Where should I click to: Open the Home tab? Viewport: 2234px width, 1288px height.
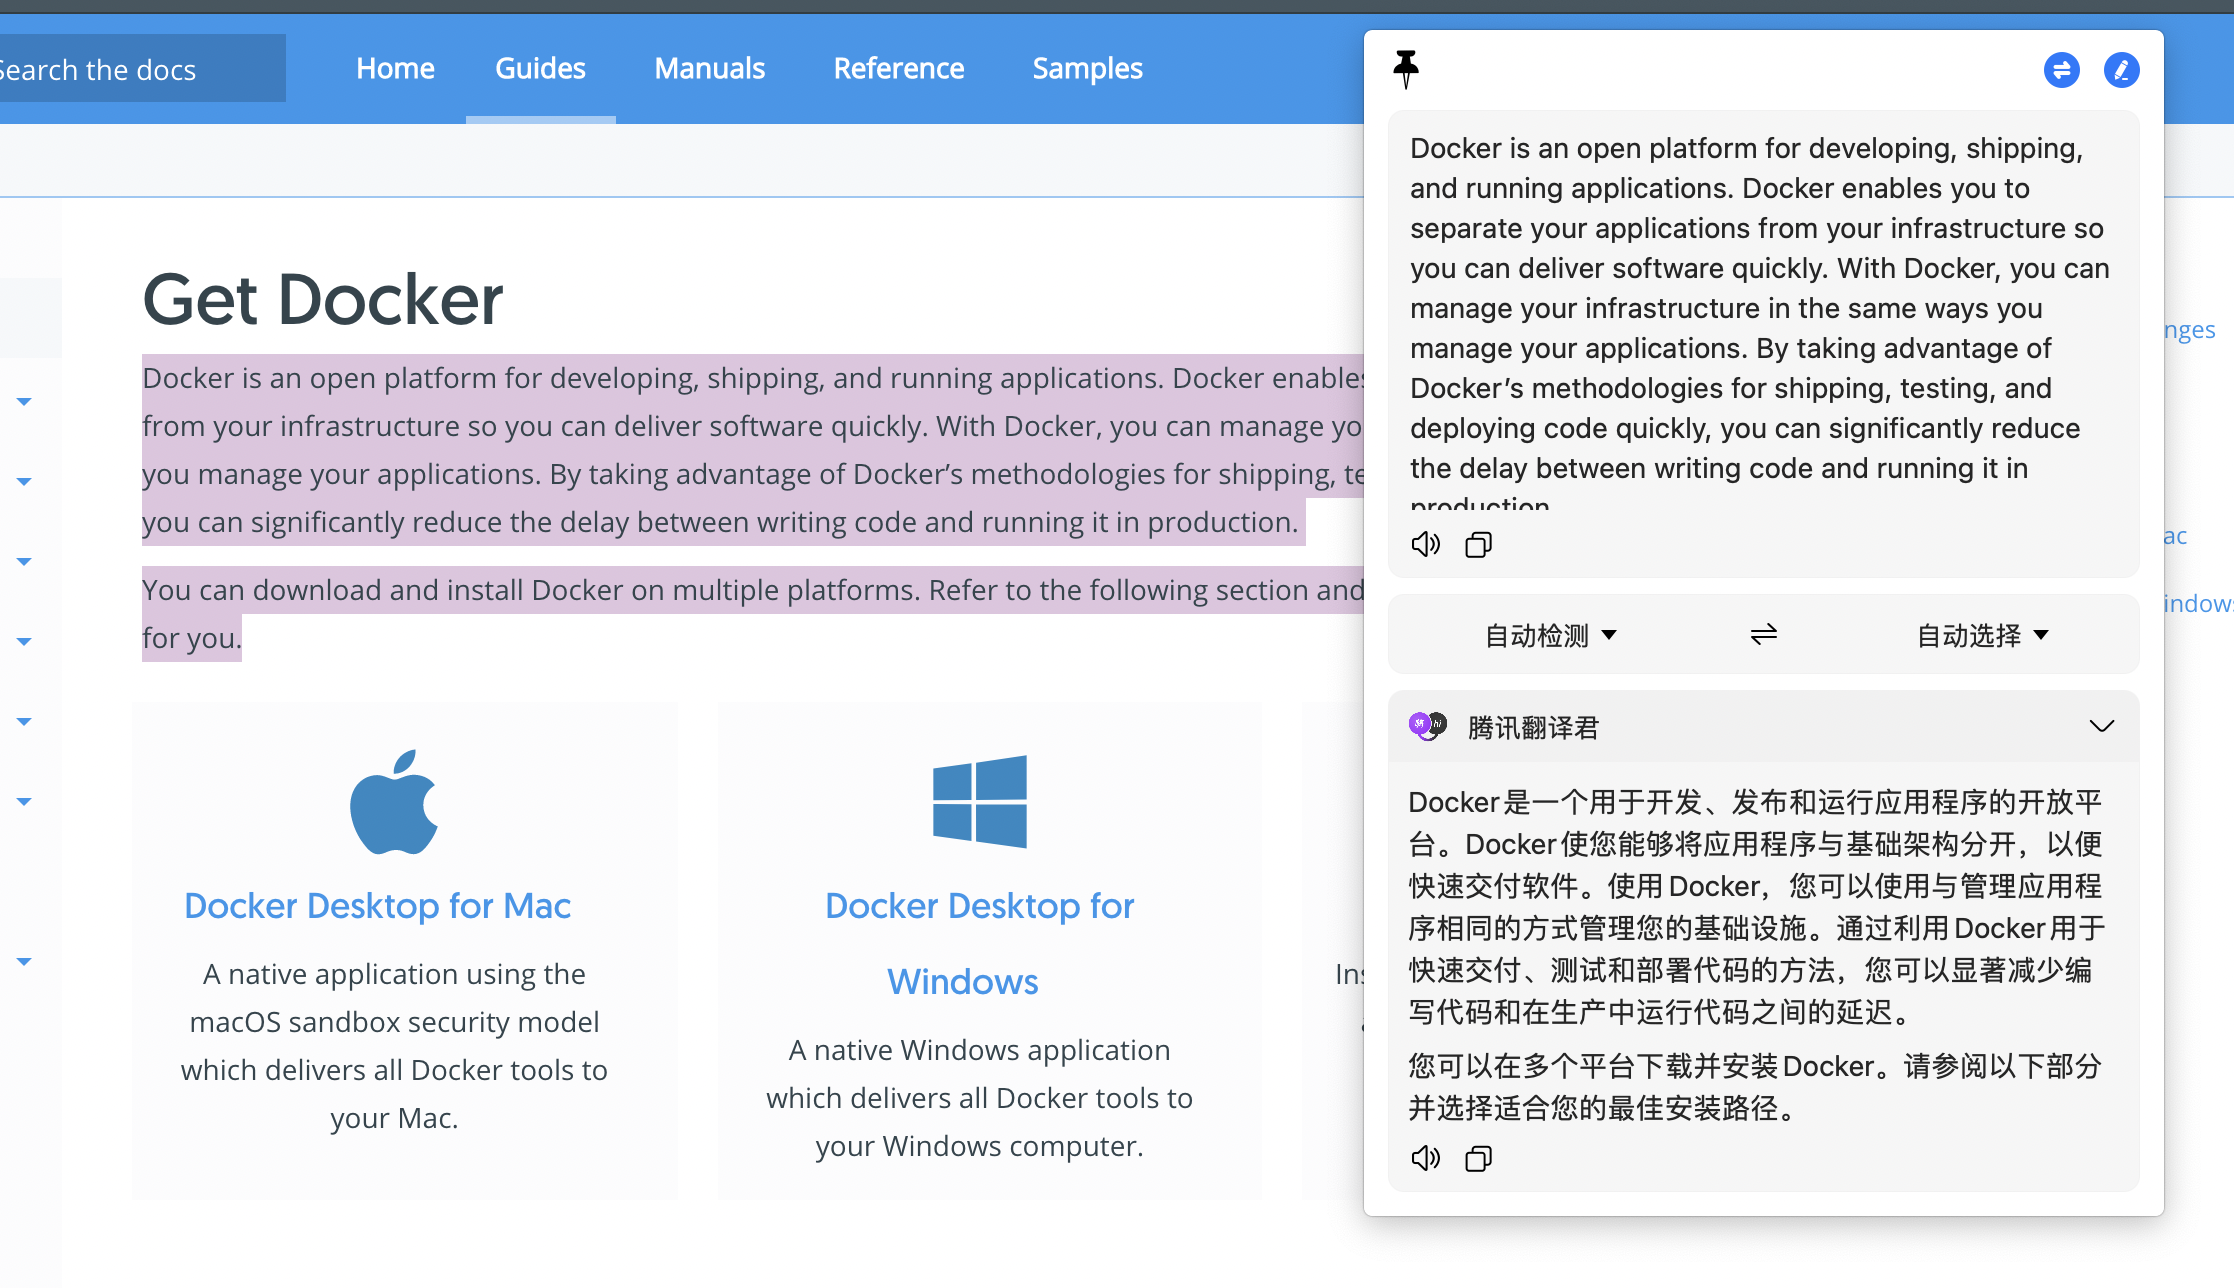point(395,68)
